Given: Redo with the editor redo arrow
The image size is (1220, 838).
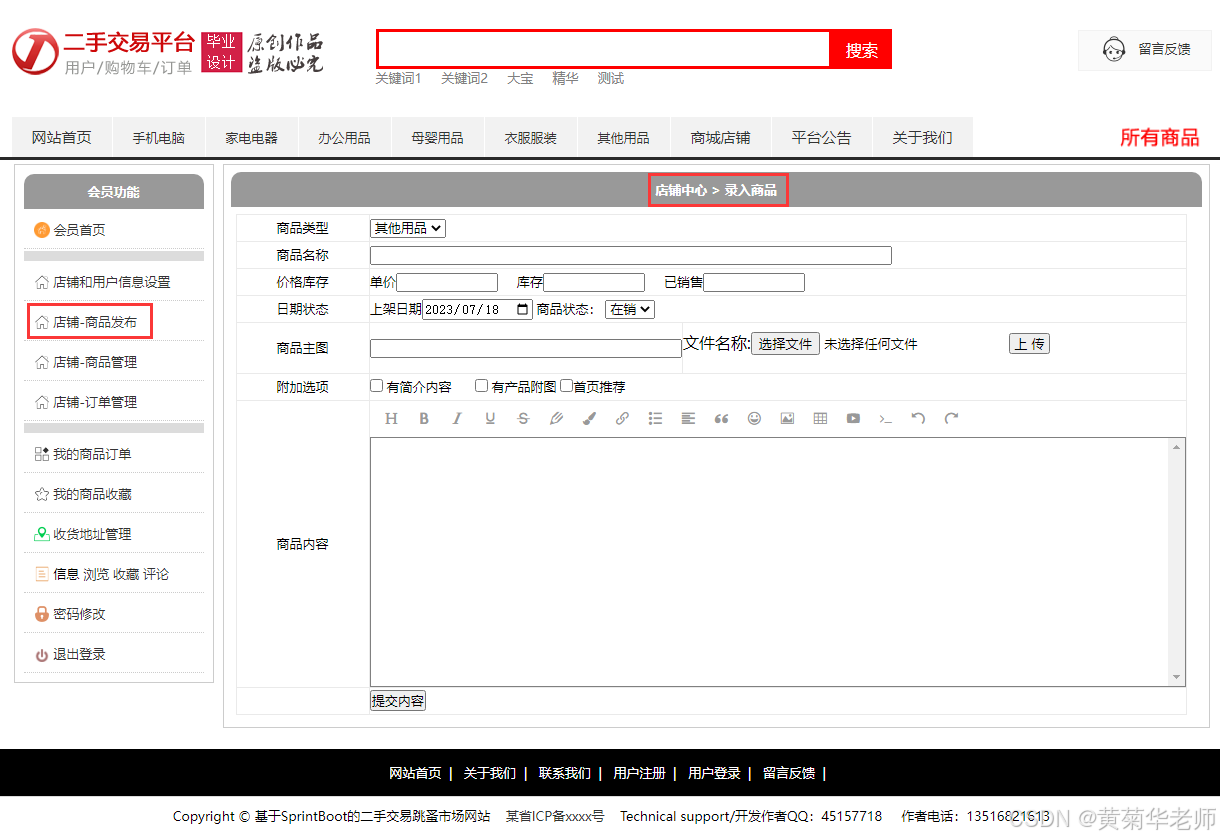Looking at the screenshot, I should pyautogui.click(x=951, y=419).
